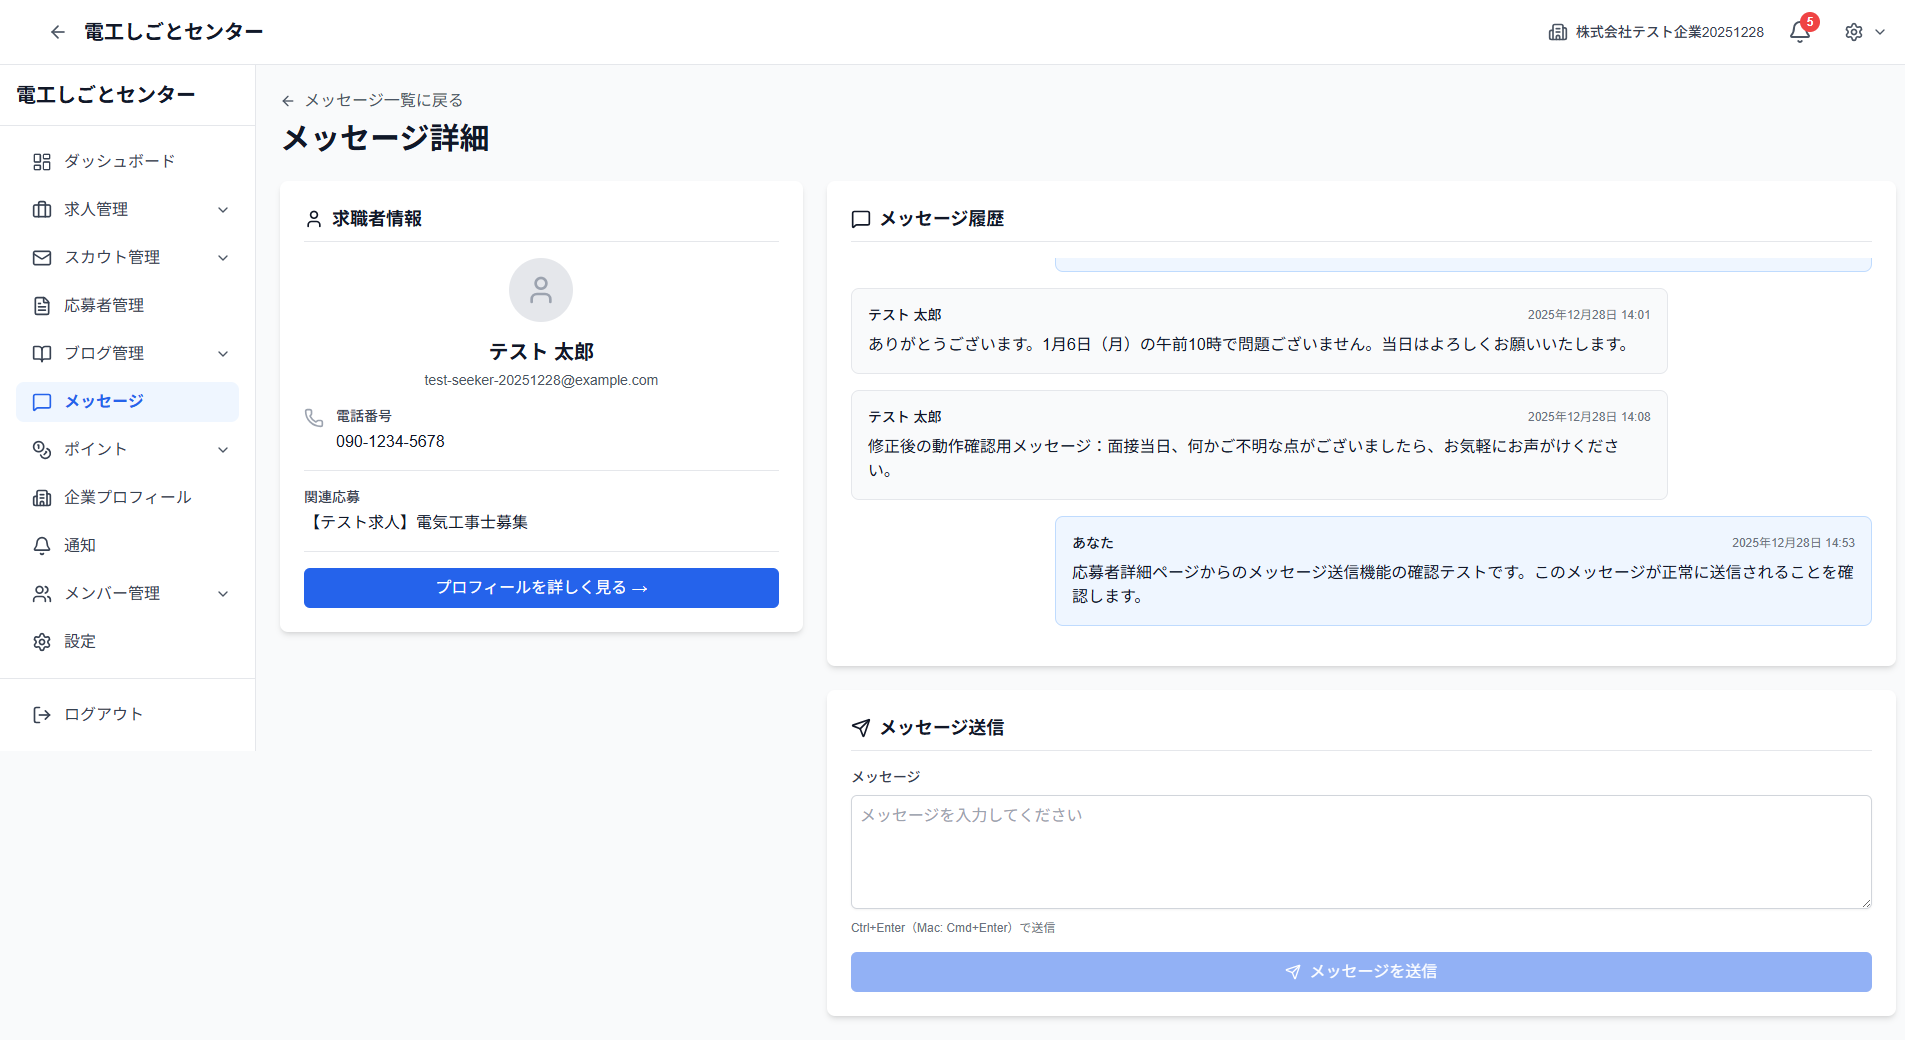Expand the スカウト管理 section
The width and height of the screenshot is (1905, 1040).
(x=224, y=257)
